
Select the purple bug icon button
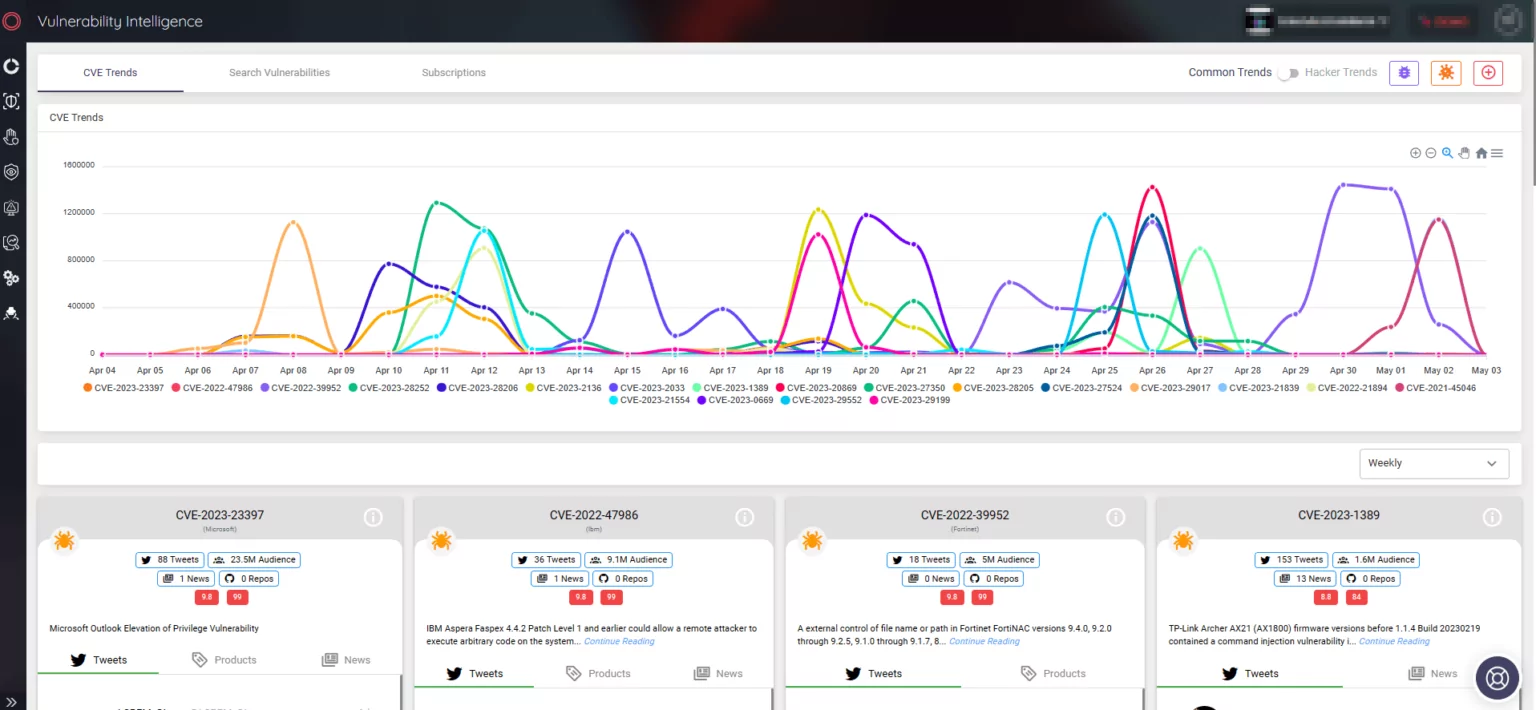1403,72
